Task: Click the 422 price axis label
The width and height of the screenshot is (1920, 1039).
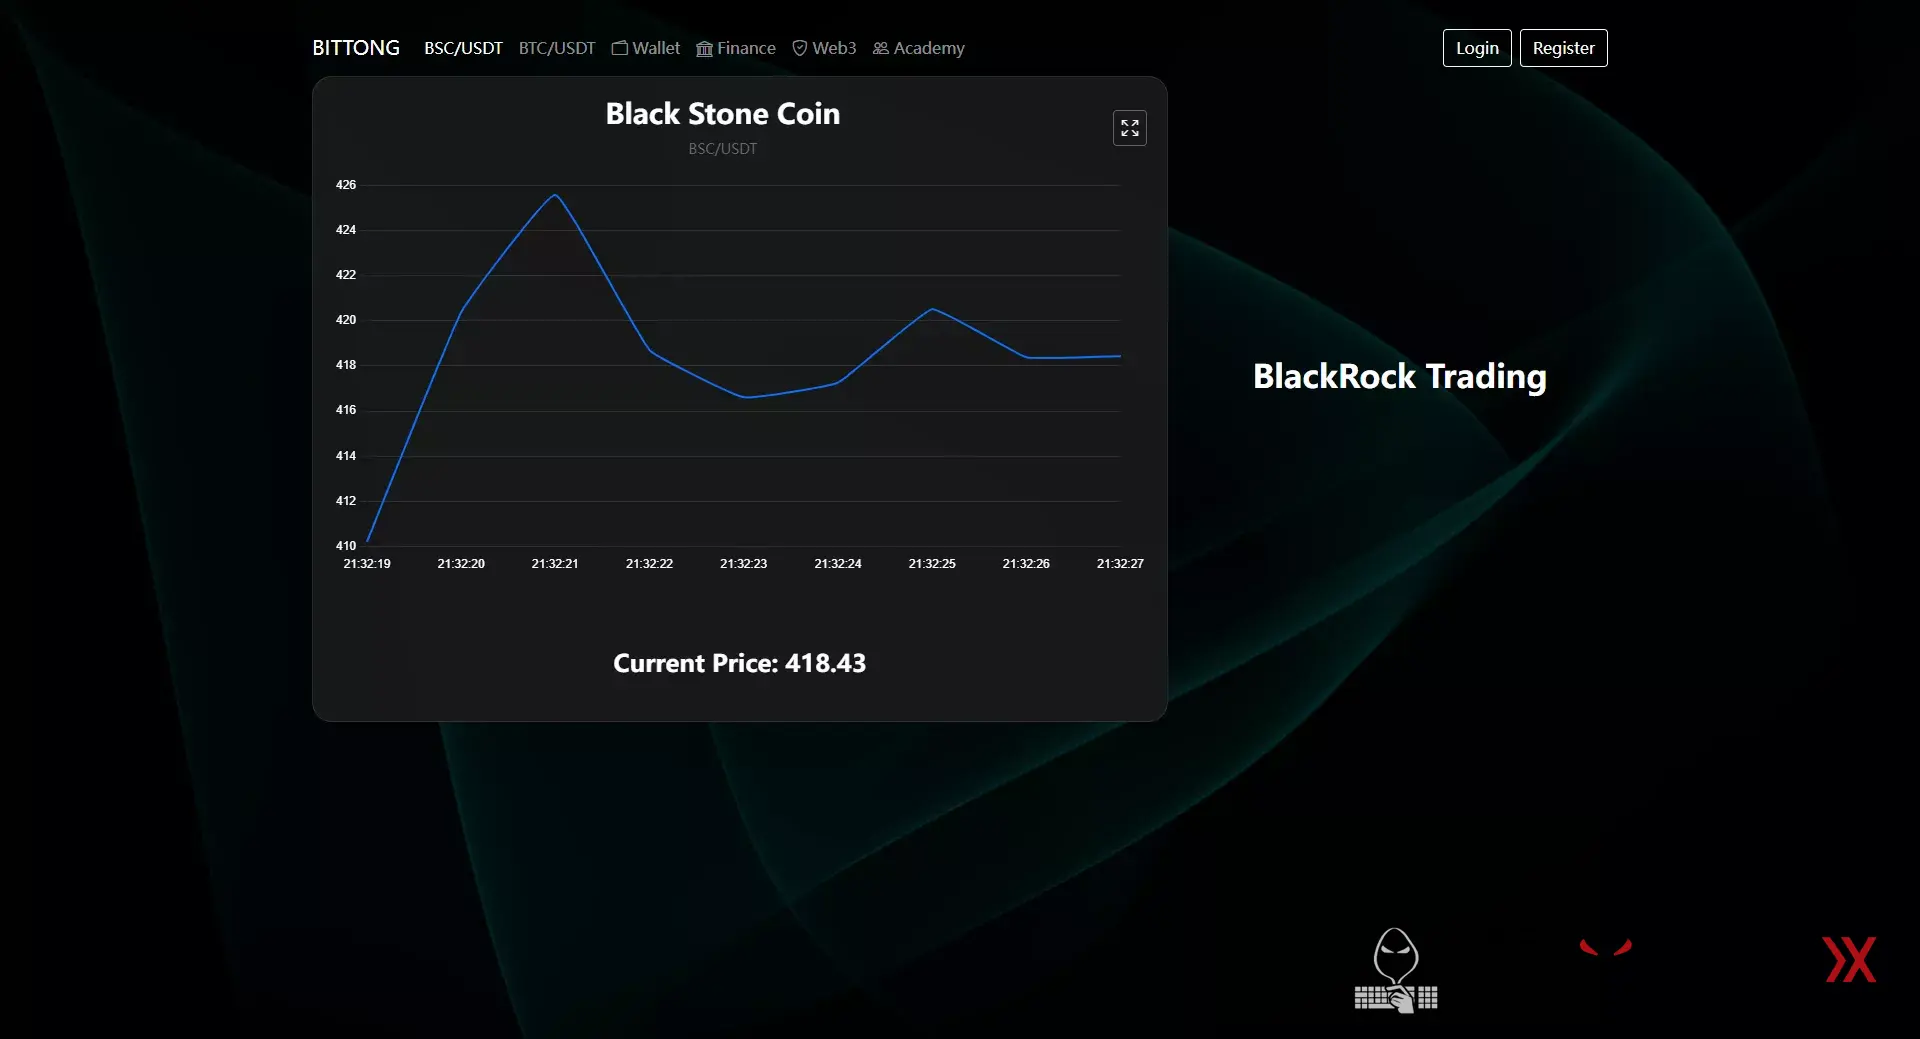Action: click(346, 275)
